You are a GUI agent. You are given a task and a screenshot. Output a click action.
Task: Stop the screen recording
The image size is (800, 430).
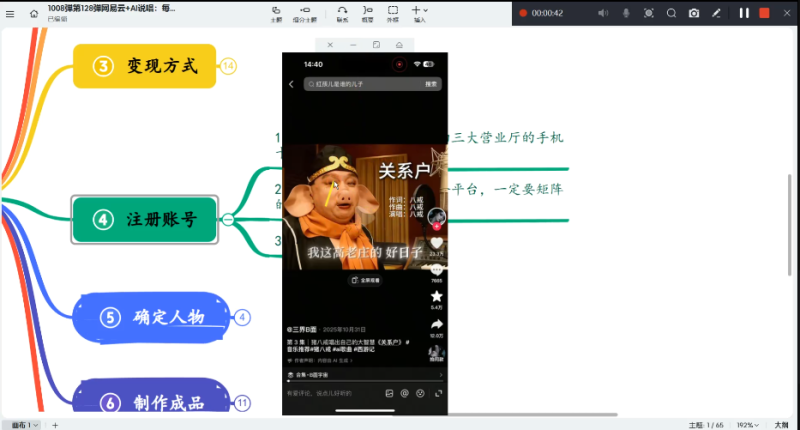764,13
